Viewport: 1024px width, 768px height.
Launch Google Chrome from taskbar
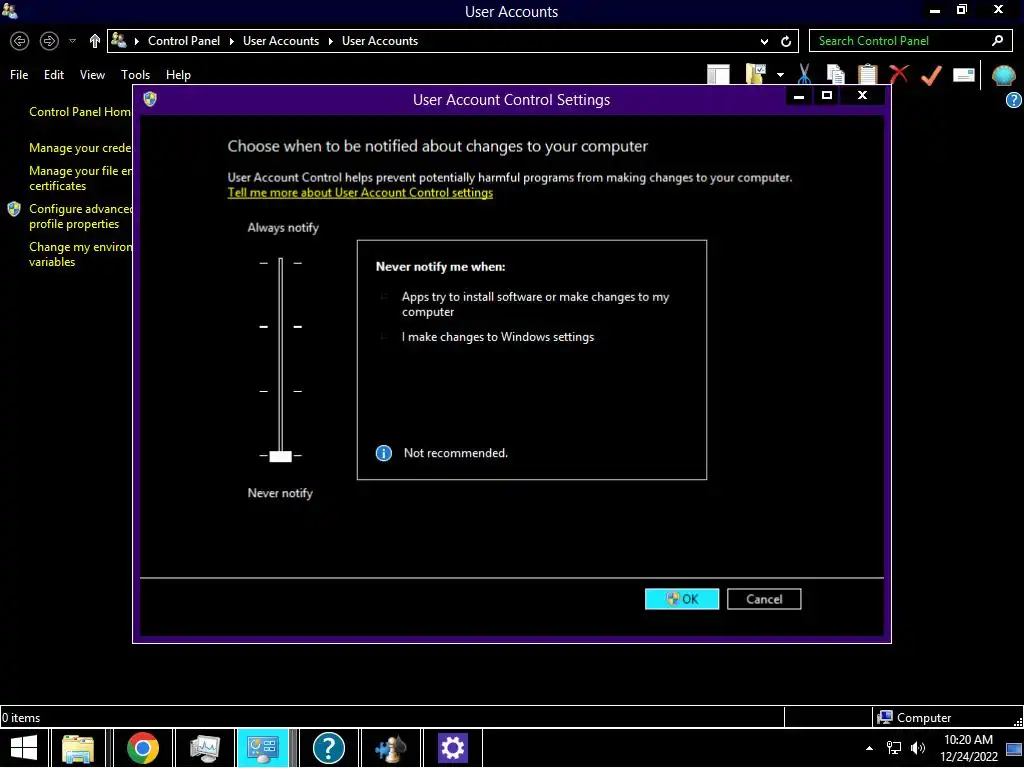coord(143,748)
